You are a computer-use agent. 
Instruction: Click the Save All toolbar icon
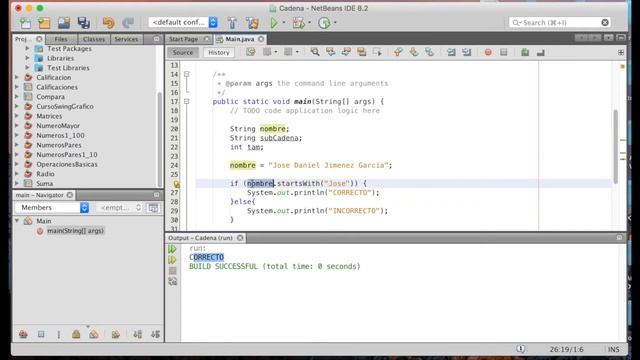tap(84, 23)
